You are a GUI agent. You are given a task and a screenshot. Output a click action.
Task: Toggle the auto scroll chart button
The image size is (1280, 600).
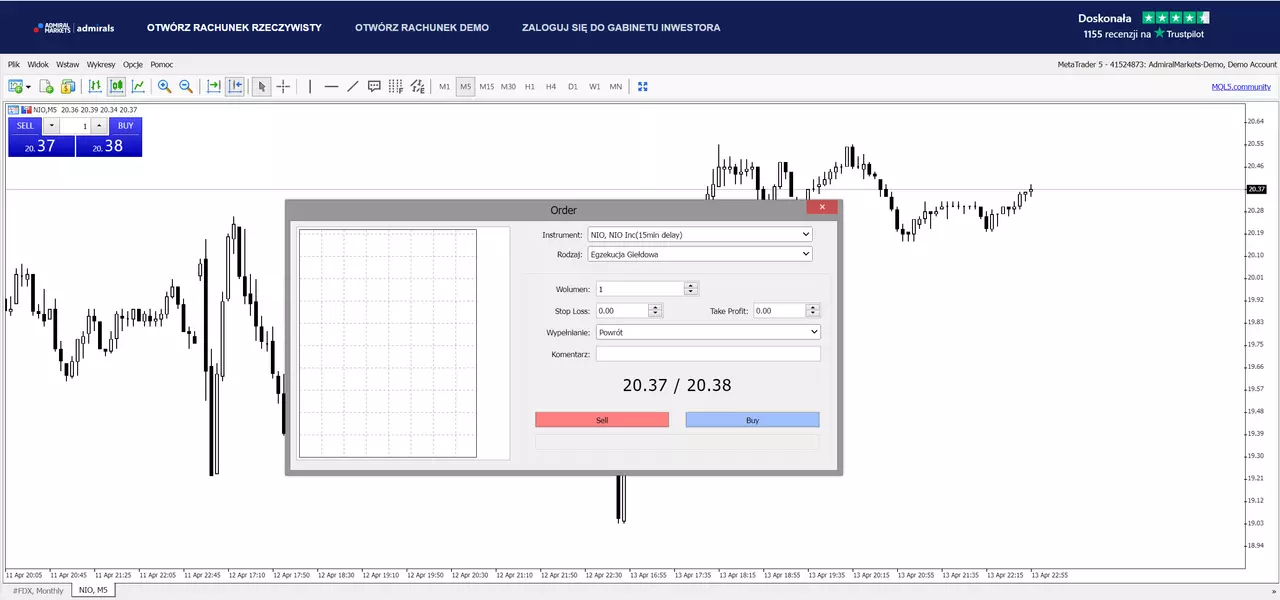213,87
